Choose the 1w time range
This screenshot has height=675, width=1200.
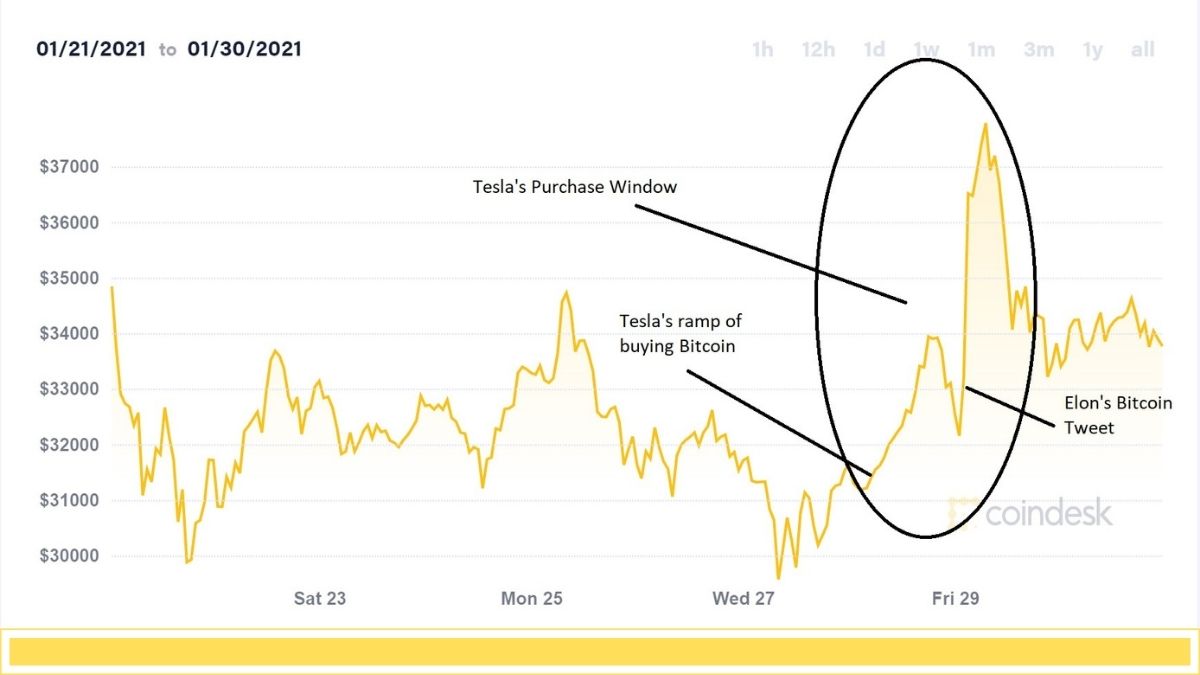point(926,50)
